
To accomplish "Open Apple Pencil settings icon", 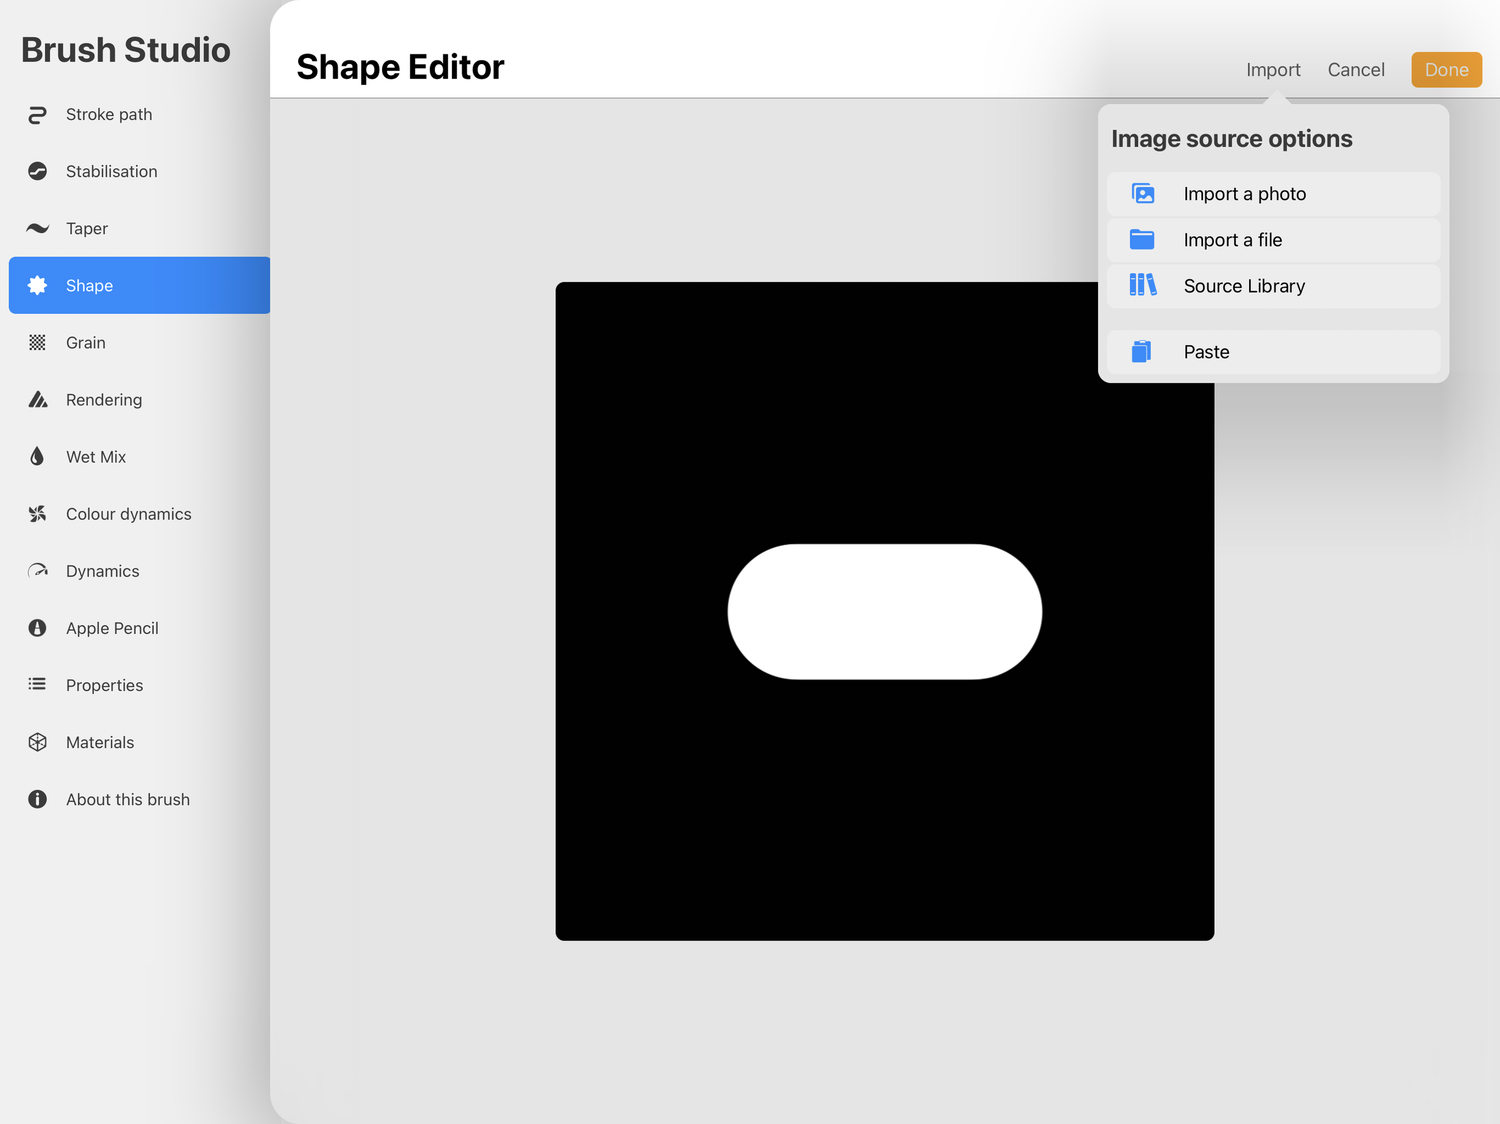I will tap(37, 628).
